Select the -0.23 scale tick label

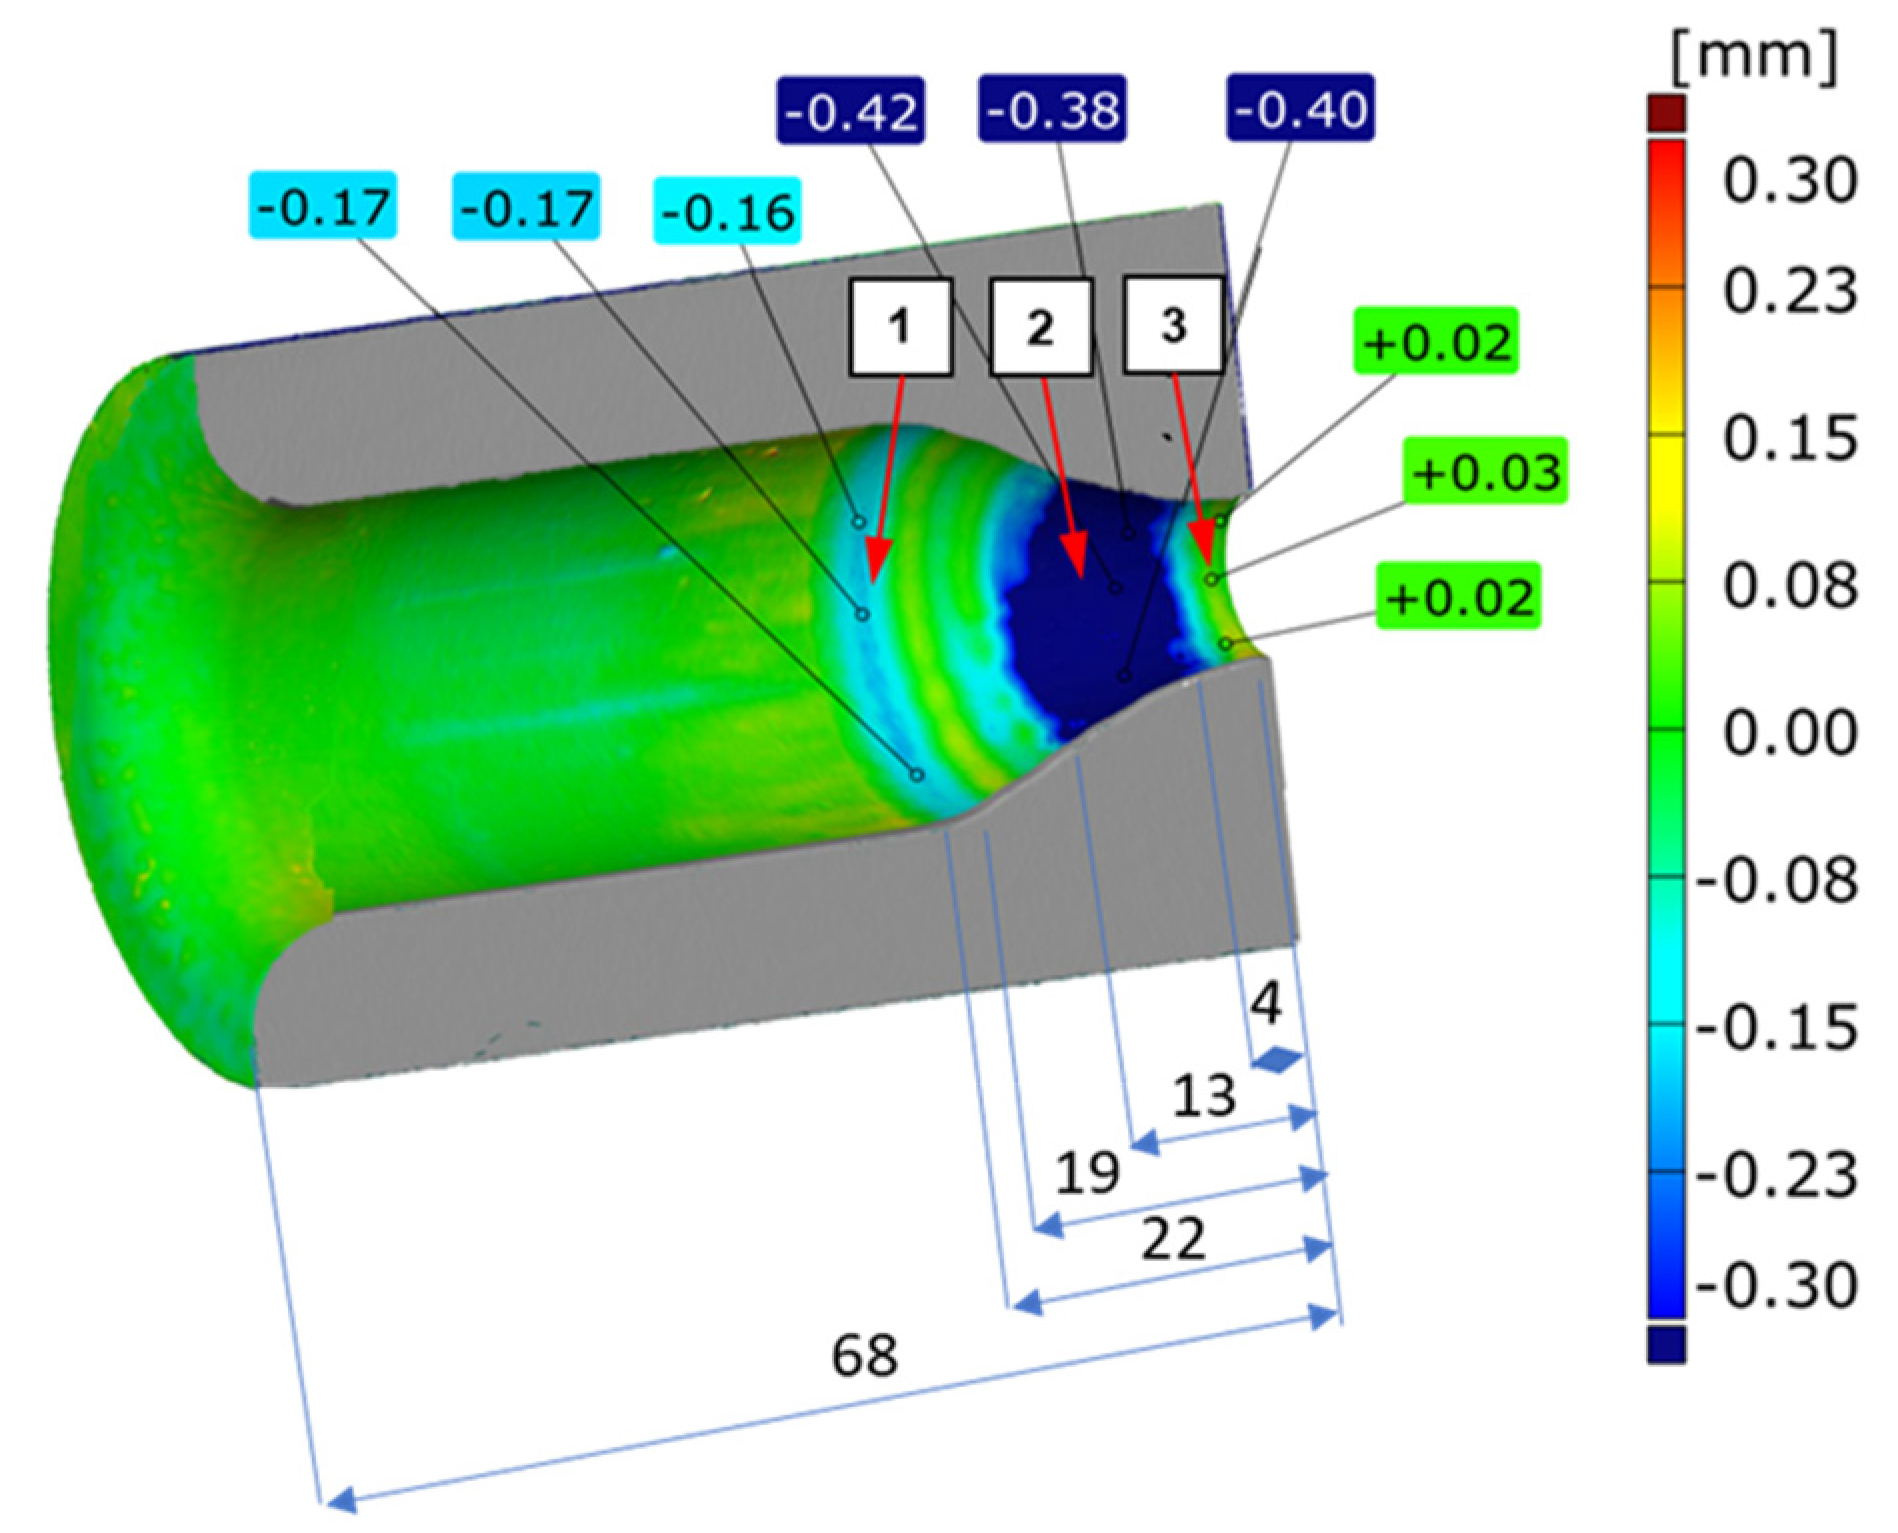[x=1777, y=1174]
